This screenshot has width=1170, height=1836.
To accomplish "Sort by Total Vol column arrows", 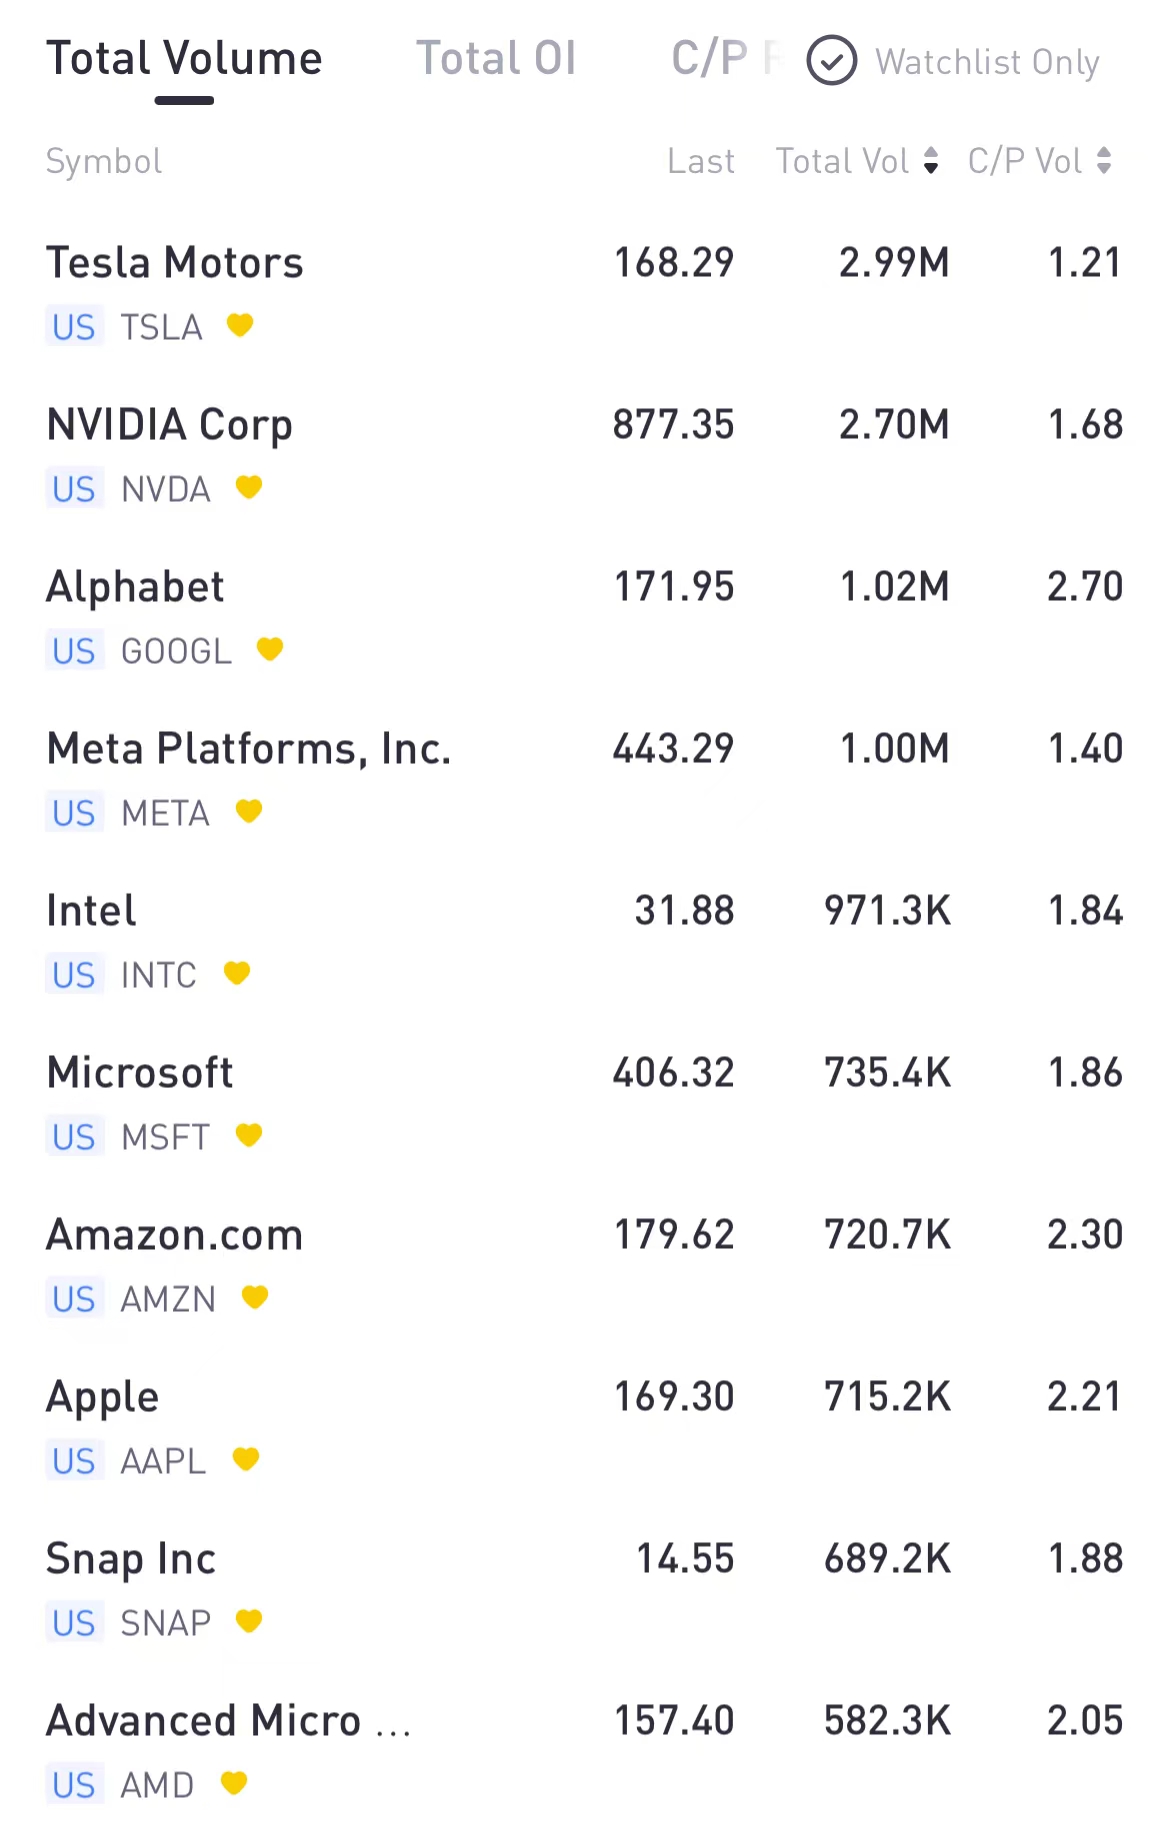I will (931, 161).
